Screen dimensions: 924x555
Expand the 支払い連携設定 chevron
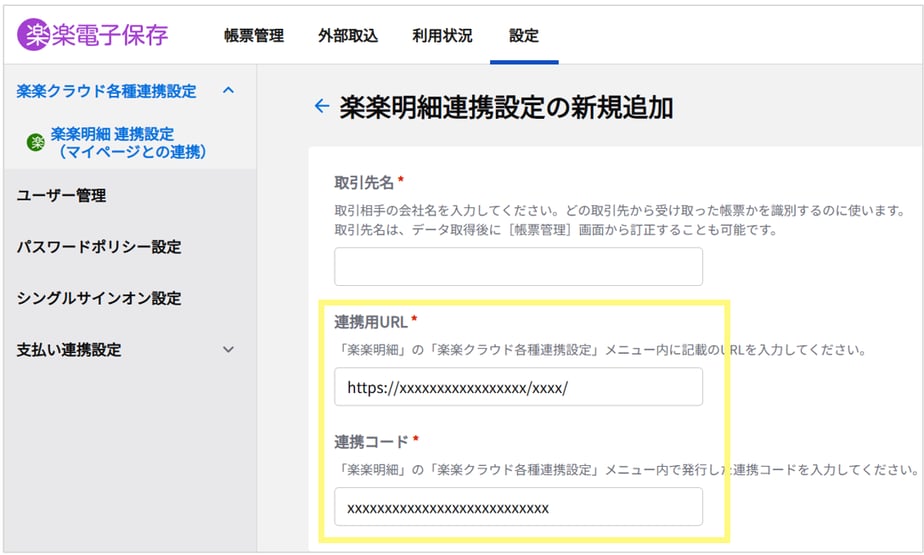point(229,349)
